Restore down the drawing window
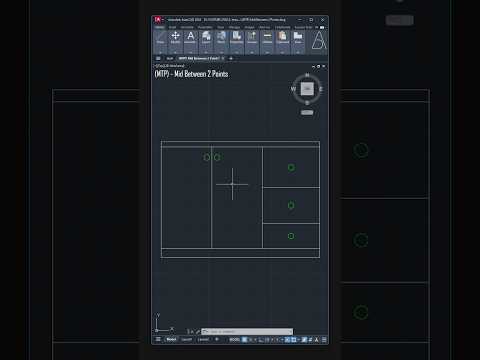 coord(318,66)
